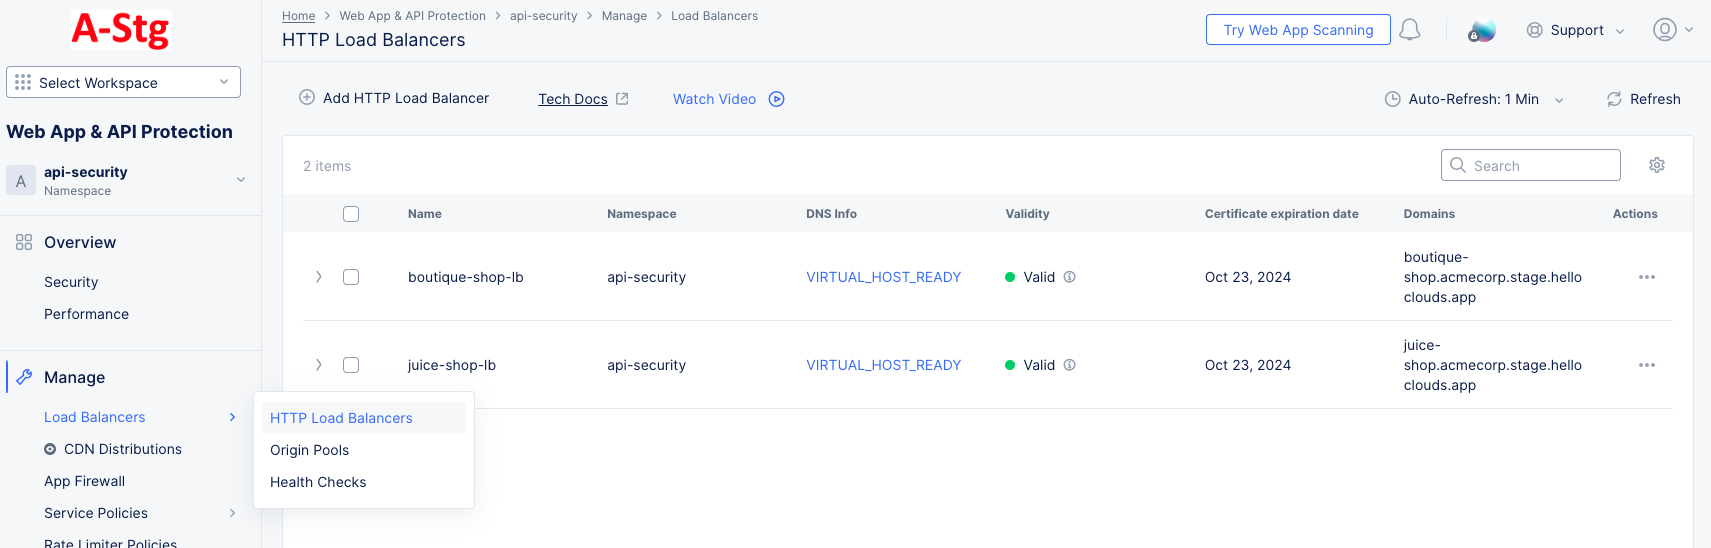Viewport: 1711px width, 548px height.
Task: Select Origin Pools from the submenu
Action: pos(310,450)
